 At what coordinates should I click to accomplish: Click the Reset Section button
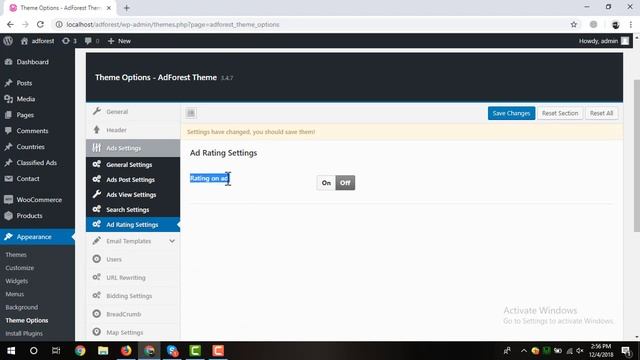[560, 113]
